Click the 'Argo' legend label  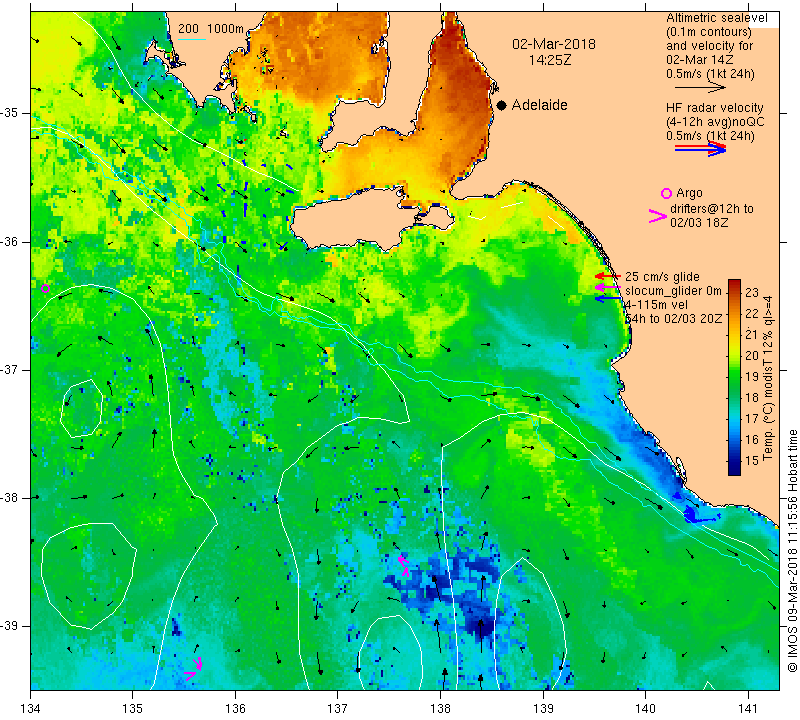[x=689, y=193]
